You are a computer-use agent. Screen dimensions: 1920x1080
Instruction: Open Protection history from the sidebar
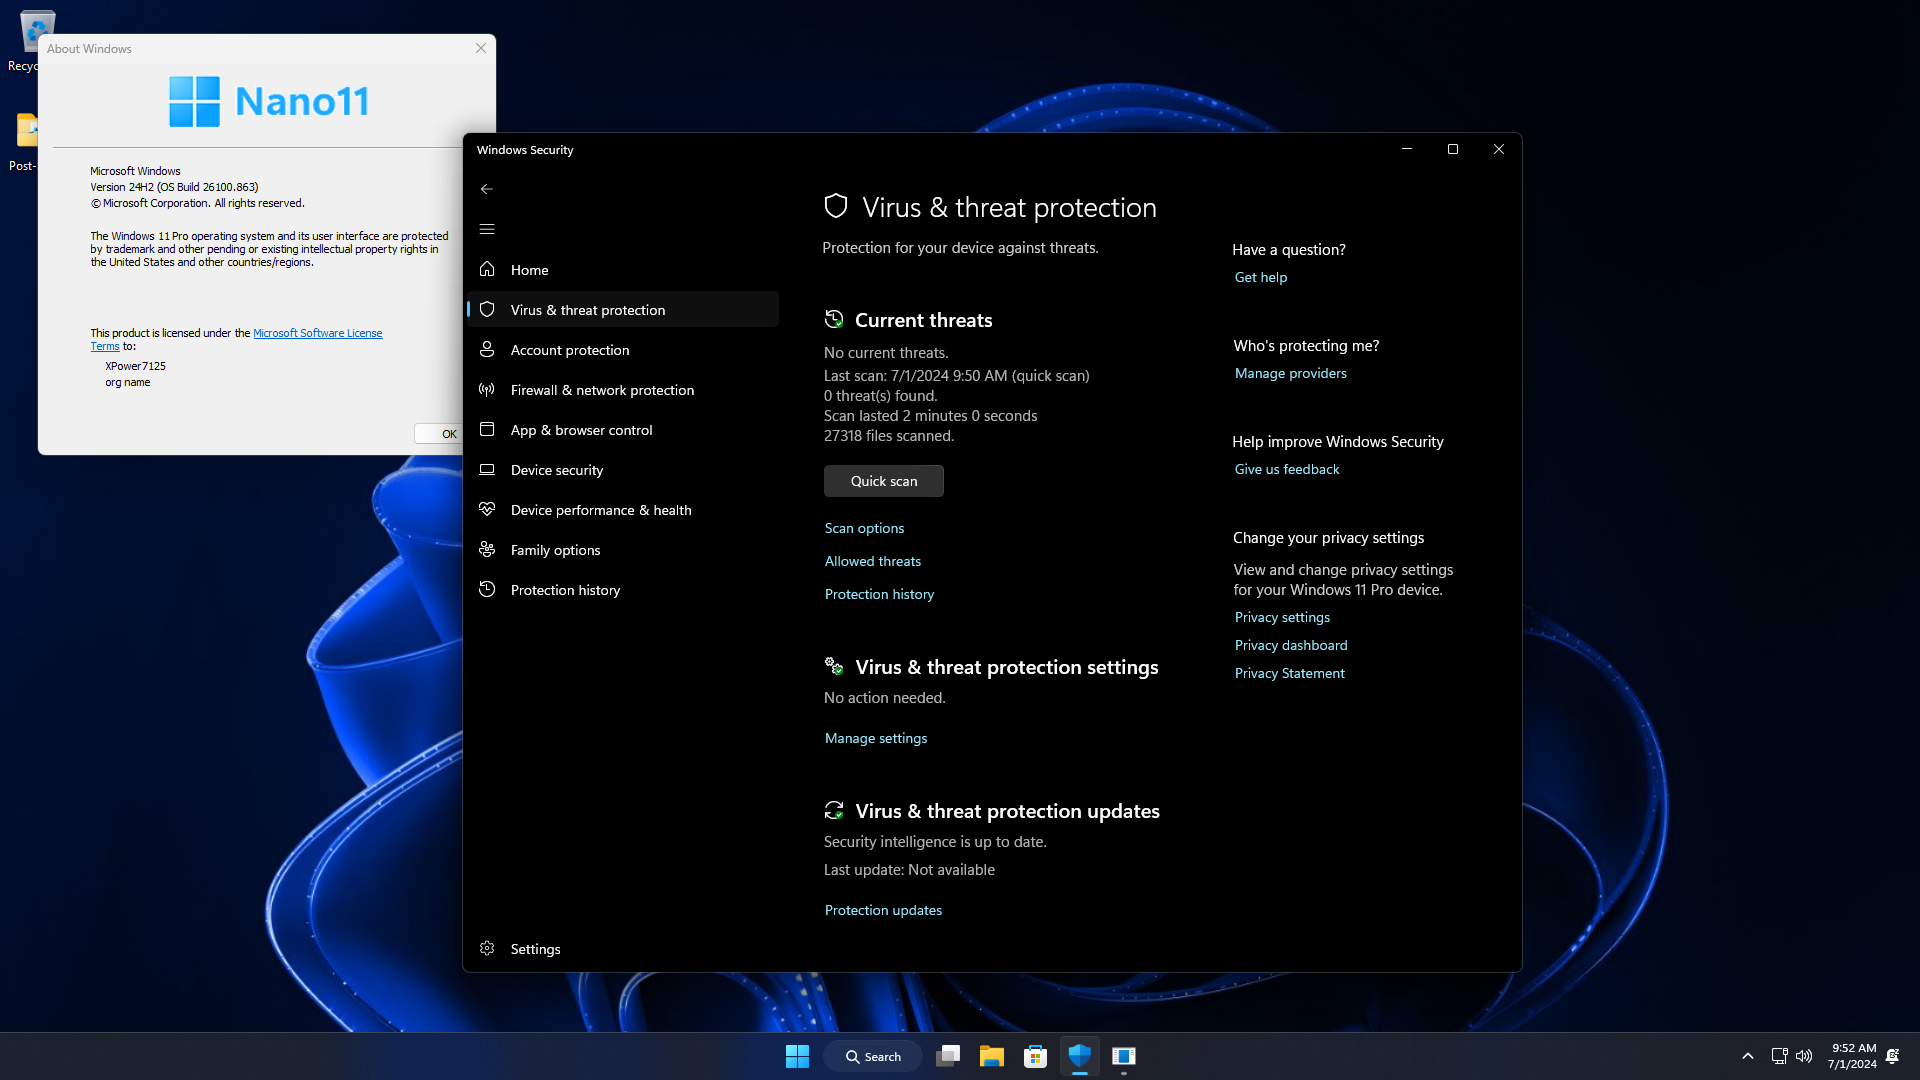564,590
